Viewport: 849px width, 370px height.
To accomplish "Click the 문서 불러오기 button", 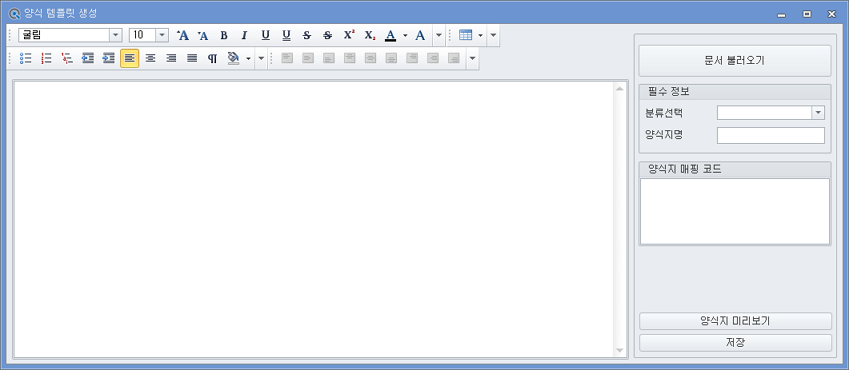I will click(735, 61).
